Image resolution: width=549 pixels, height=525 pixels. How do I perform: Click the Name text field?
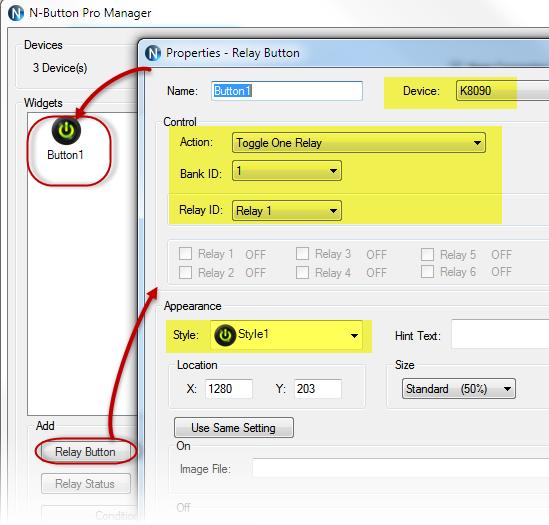click(x=287, y=91)
